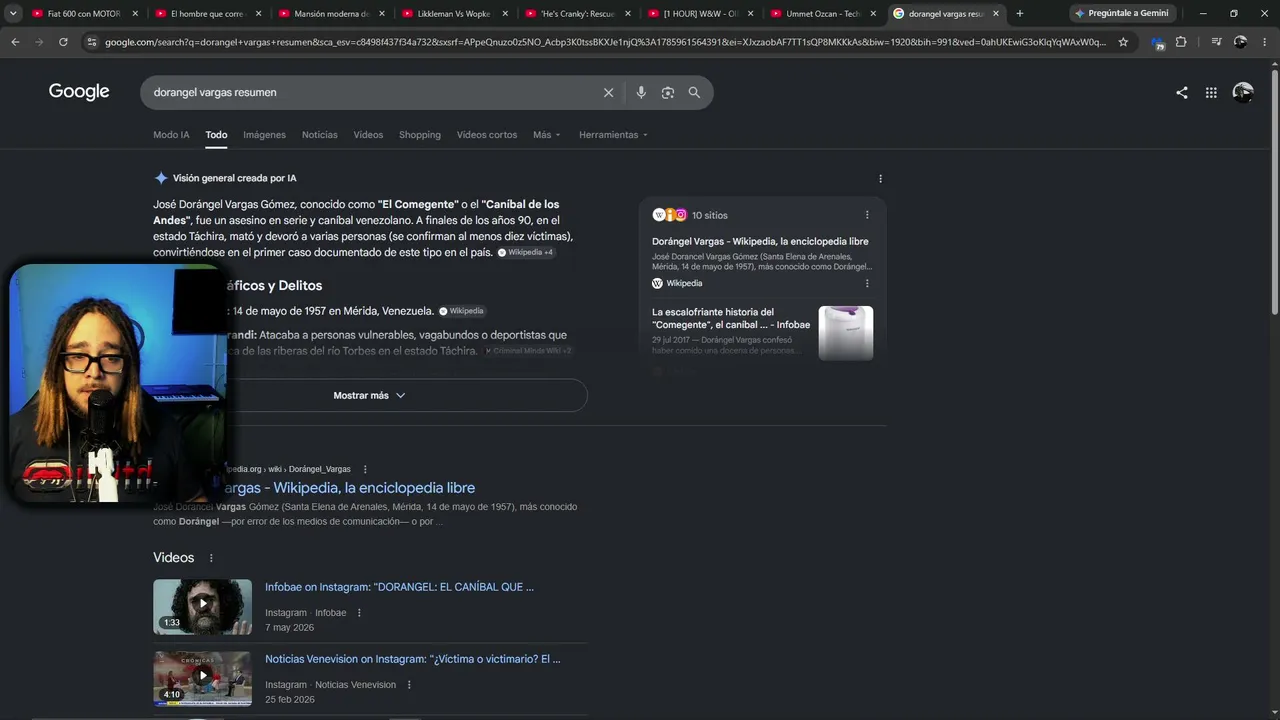Expand the Más search filter dropdown
Screen dimensions: 1280x720
coord(547,135)
